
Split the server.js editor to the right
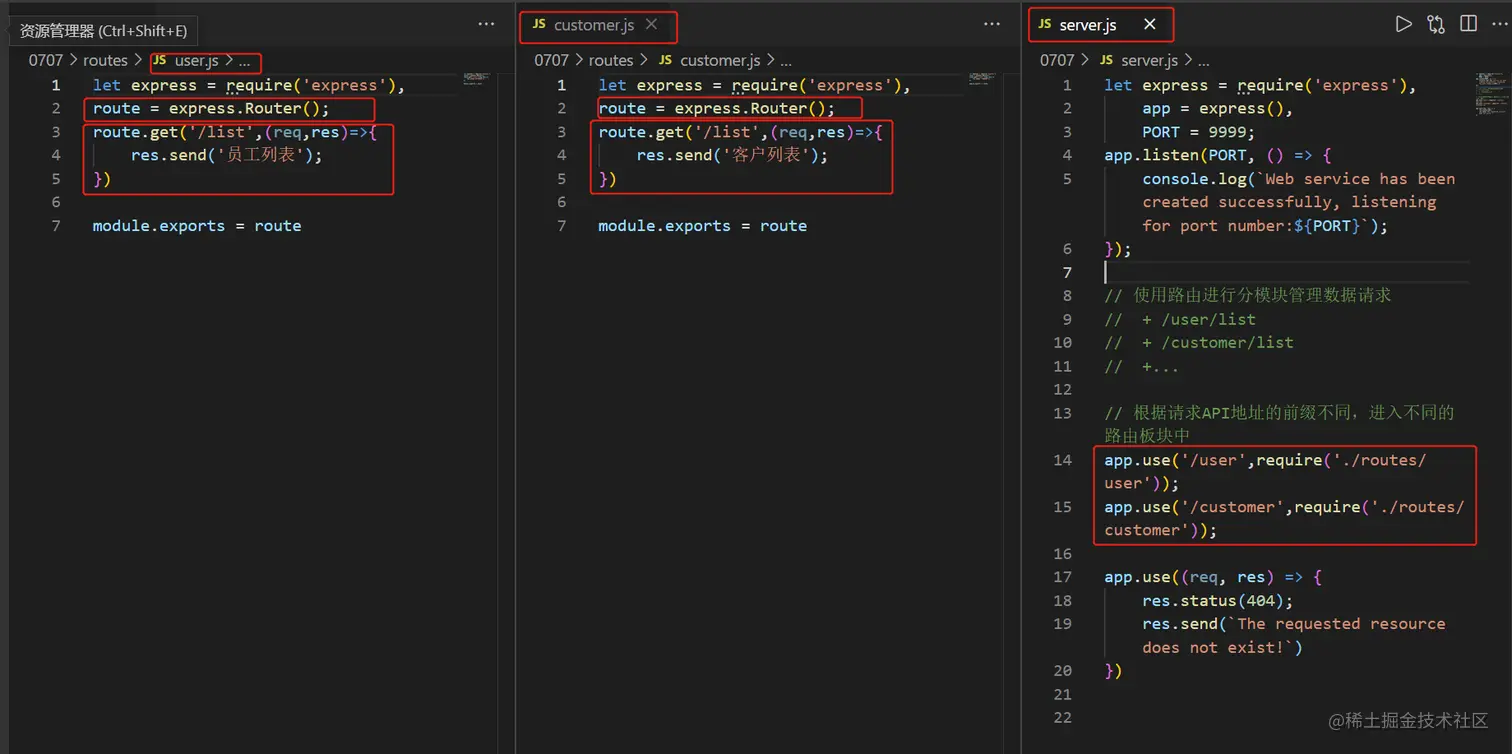[x=1468, y=24]
